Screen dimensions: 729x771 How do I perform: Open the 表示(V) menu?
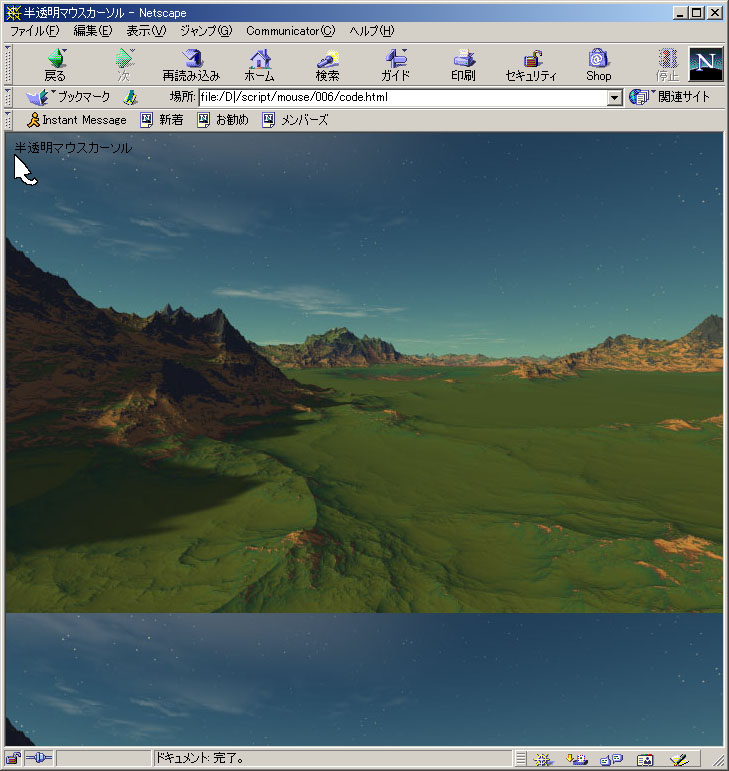click(x=146, y=31)
